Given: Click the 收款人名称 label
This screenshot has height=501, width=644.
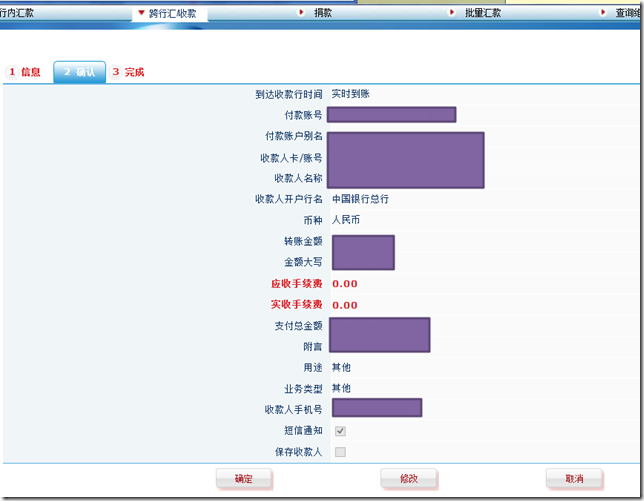Looking at the screenshot, I should (299, 178).
